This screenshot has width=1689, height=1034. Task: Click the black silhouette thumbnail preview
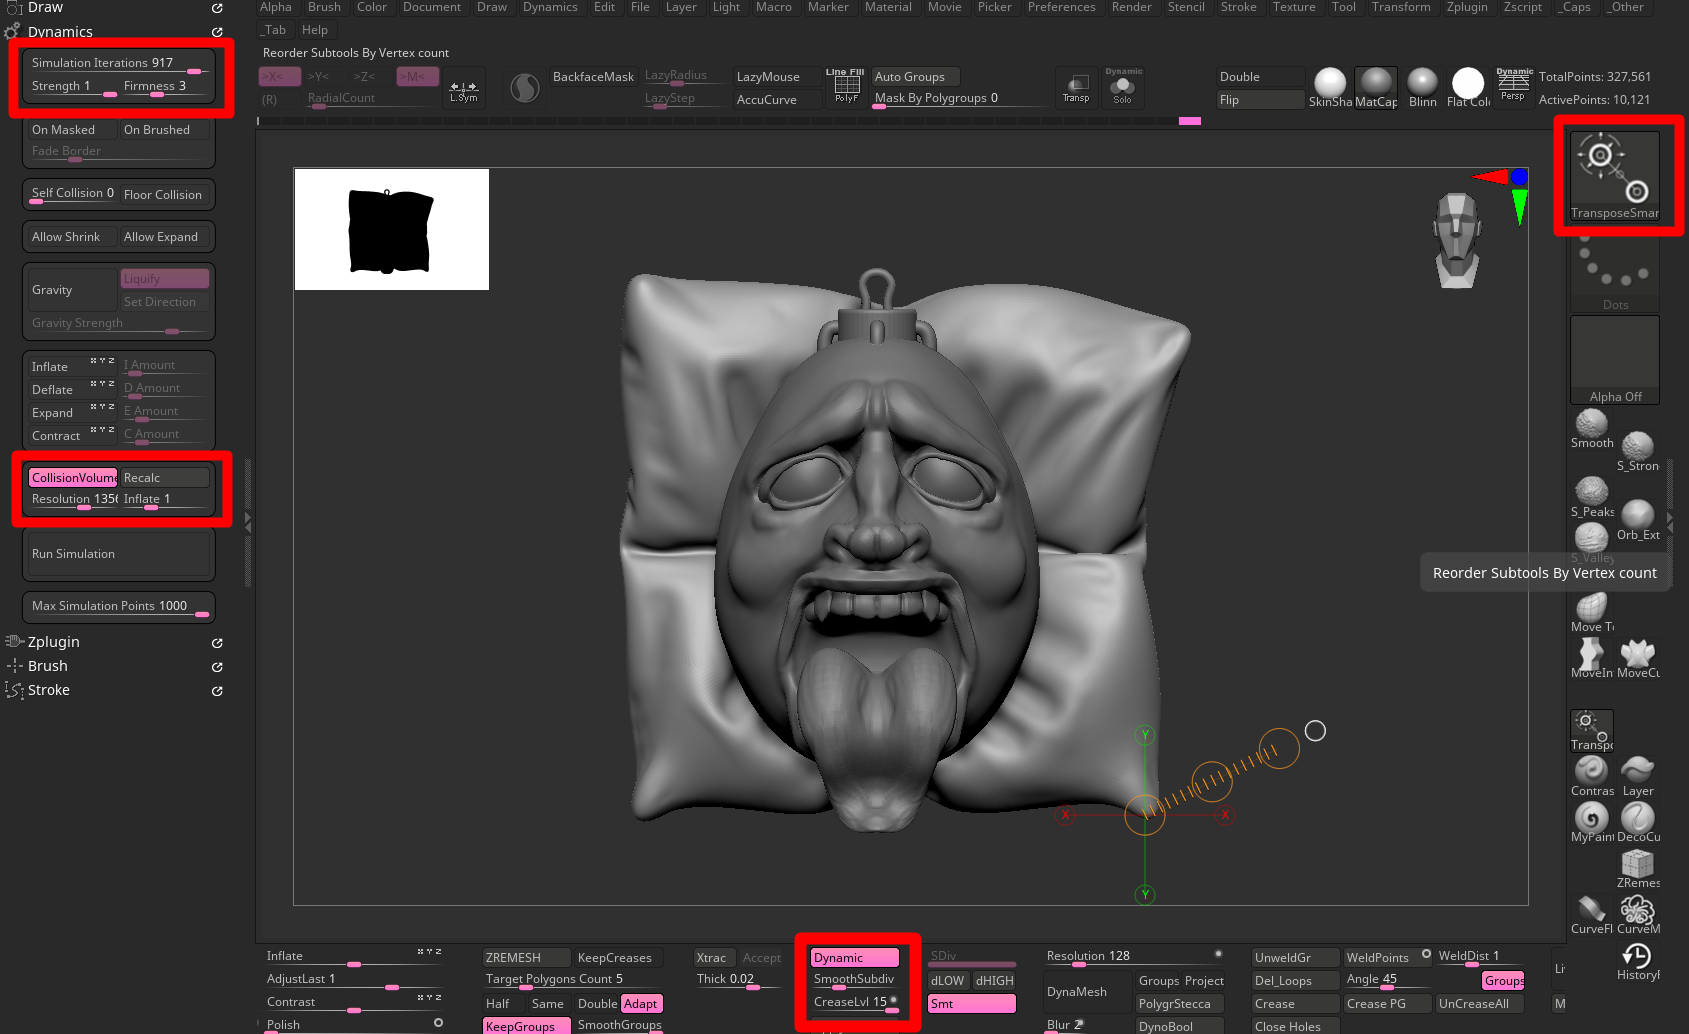pyautogui.click(x=391, y=229)
